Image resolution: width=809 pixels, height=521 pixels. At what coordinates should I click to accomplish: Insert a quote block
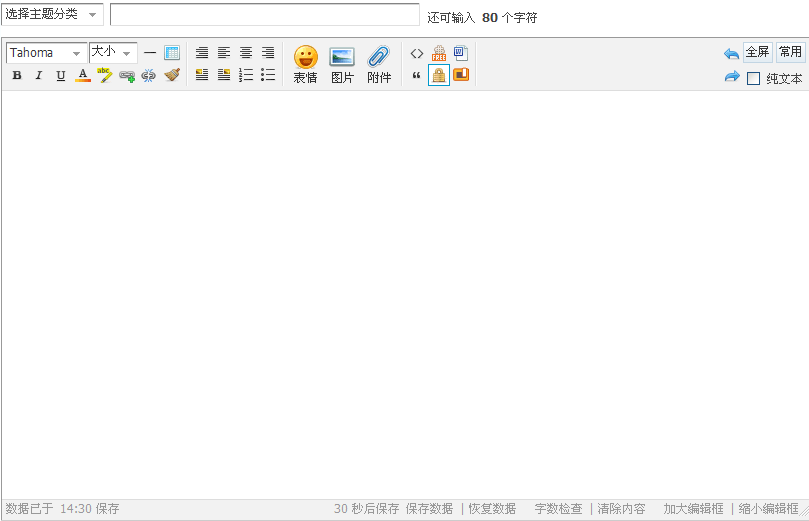(417, 75)
